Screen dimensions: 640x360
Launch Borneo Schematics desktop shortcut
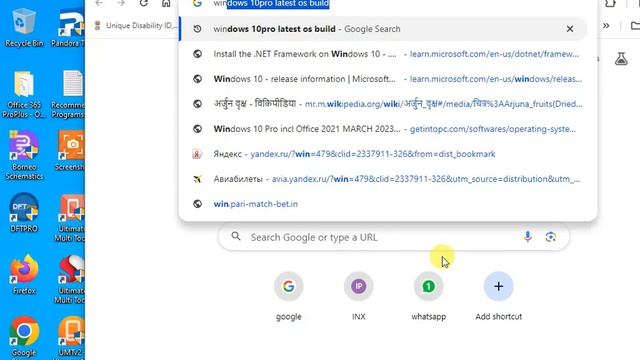(x=24, y=156)
